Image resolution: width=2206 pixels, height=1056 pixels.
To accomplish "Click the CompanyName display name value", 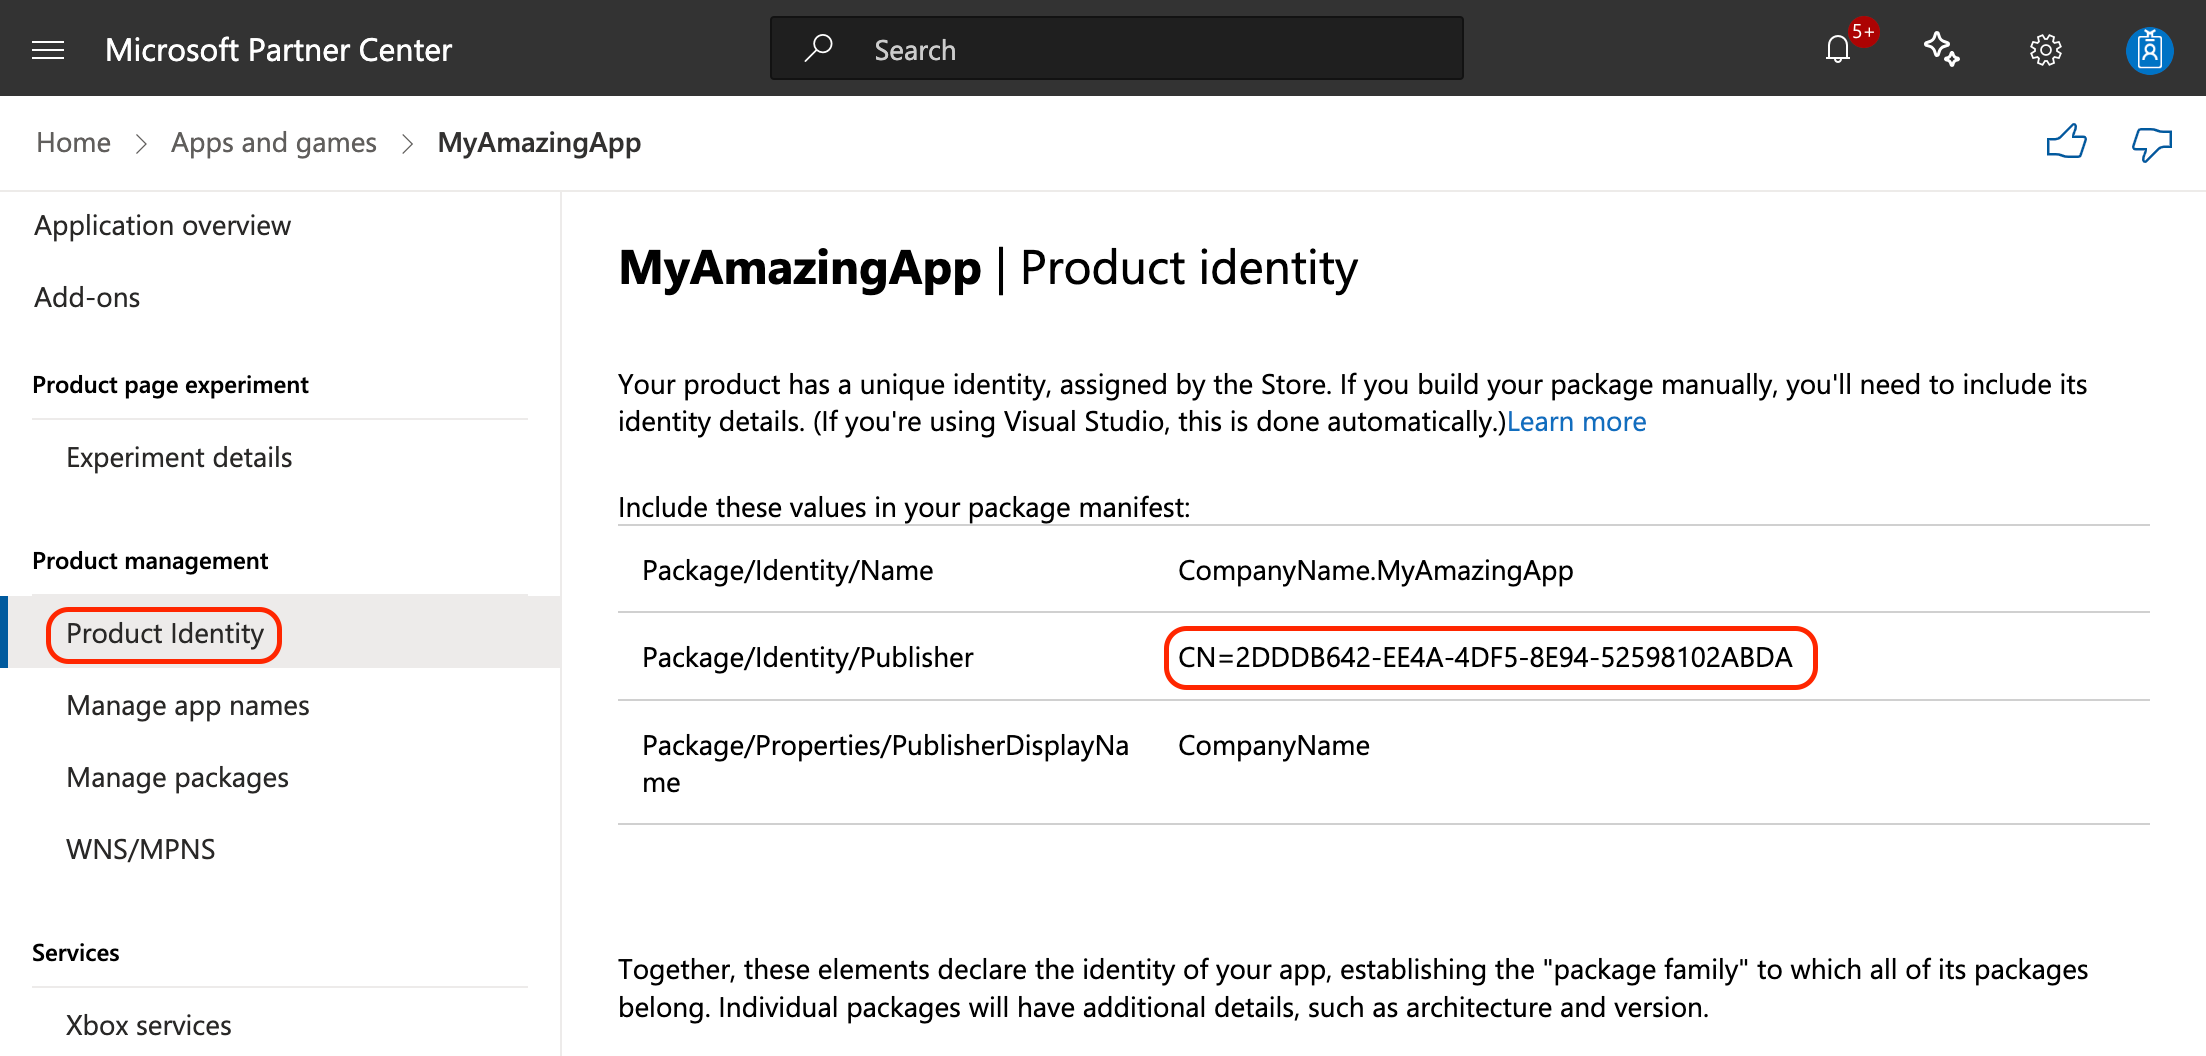I will [1273, 745].
